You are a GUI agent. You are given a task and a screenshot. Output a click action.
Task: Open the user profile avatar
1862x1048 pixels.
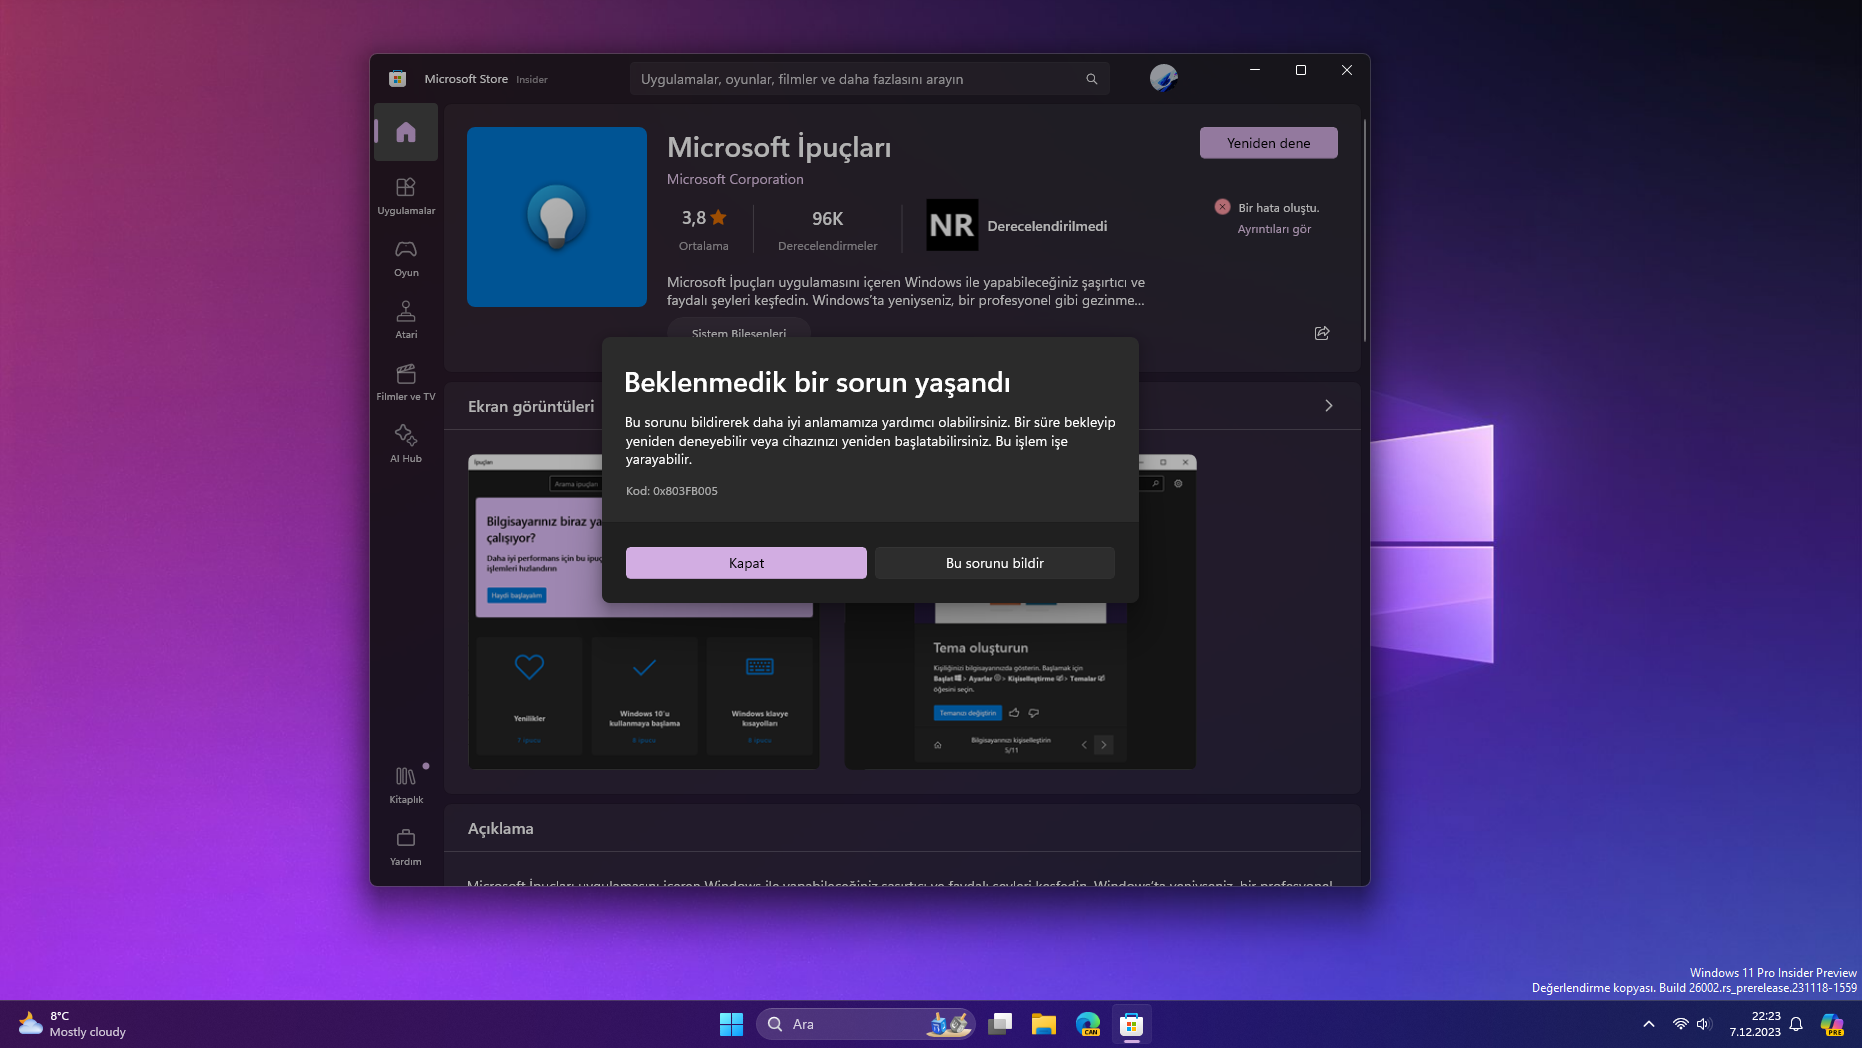1163,78
